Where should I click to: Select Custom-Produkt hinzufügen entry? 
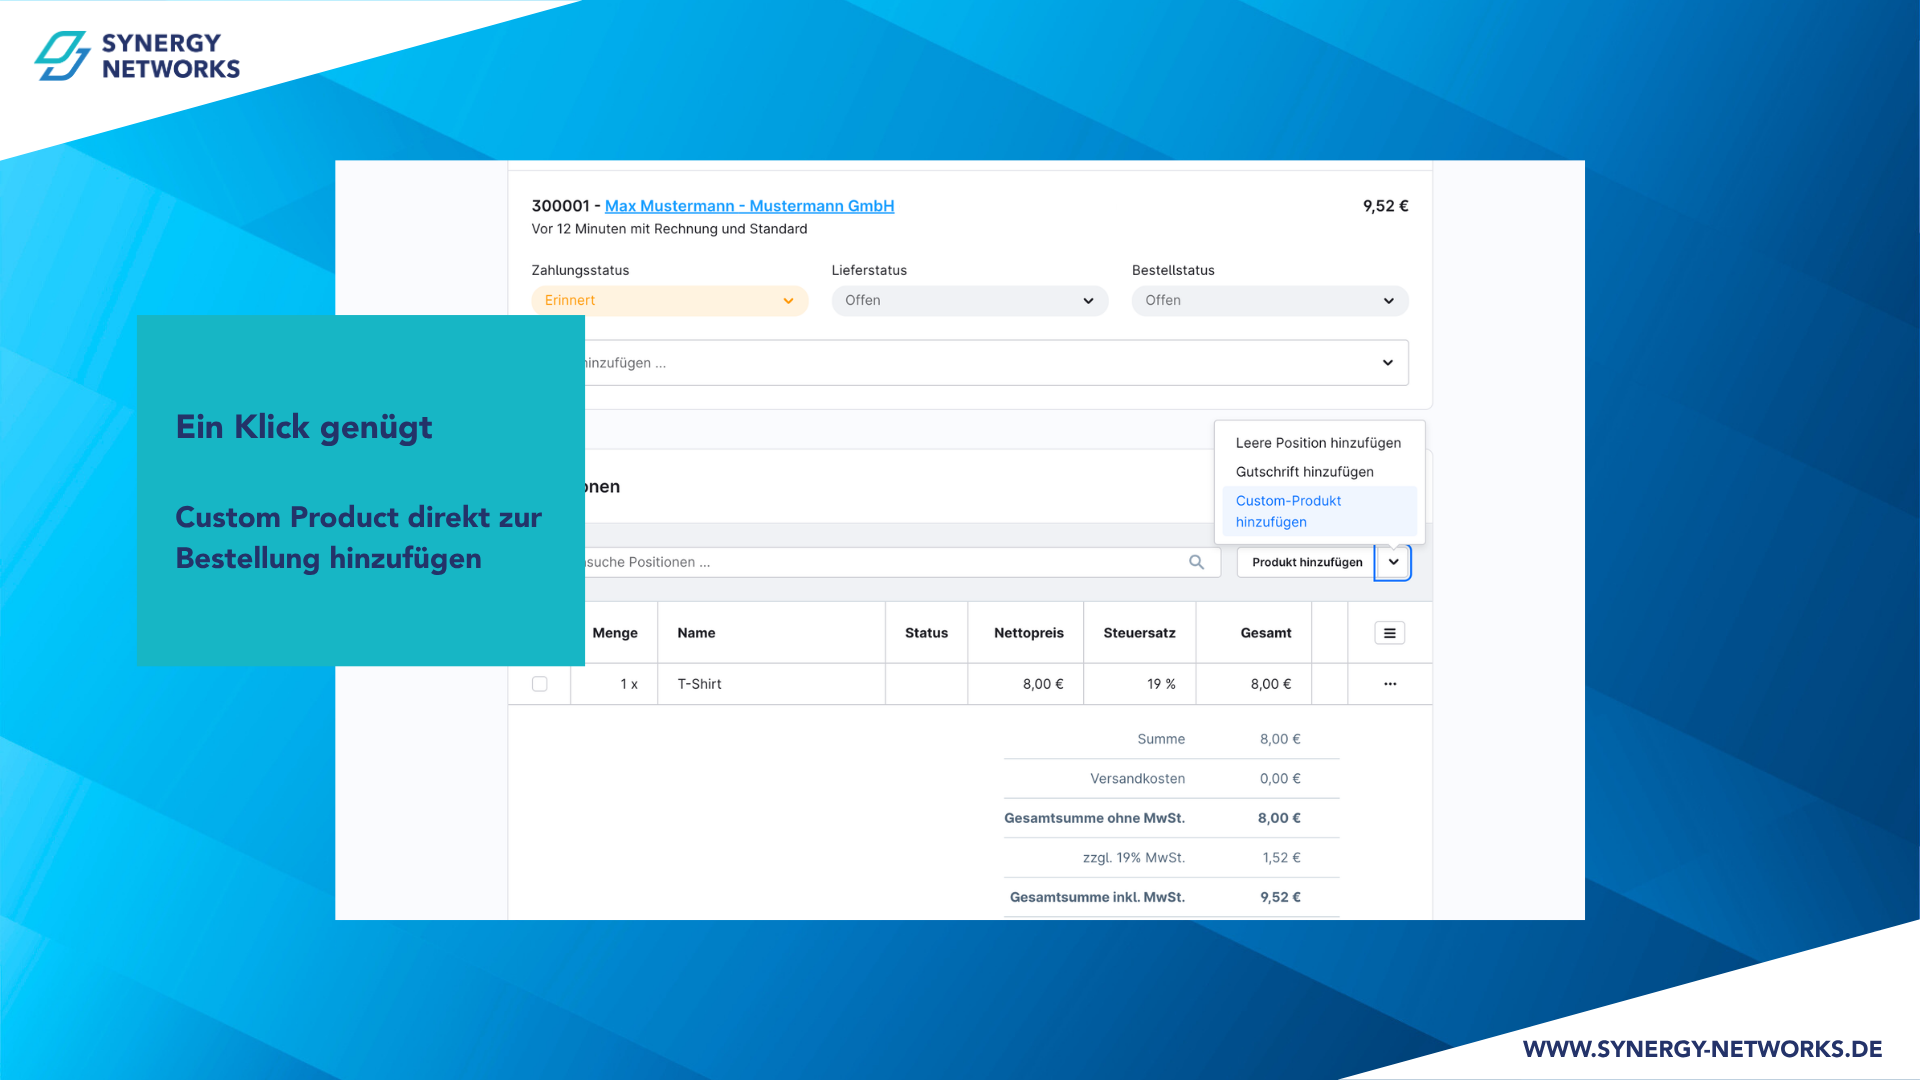(x=1319, y=511)
